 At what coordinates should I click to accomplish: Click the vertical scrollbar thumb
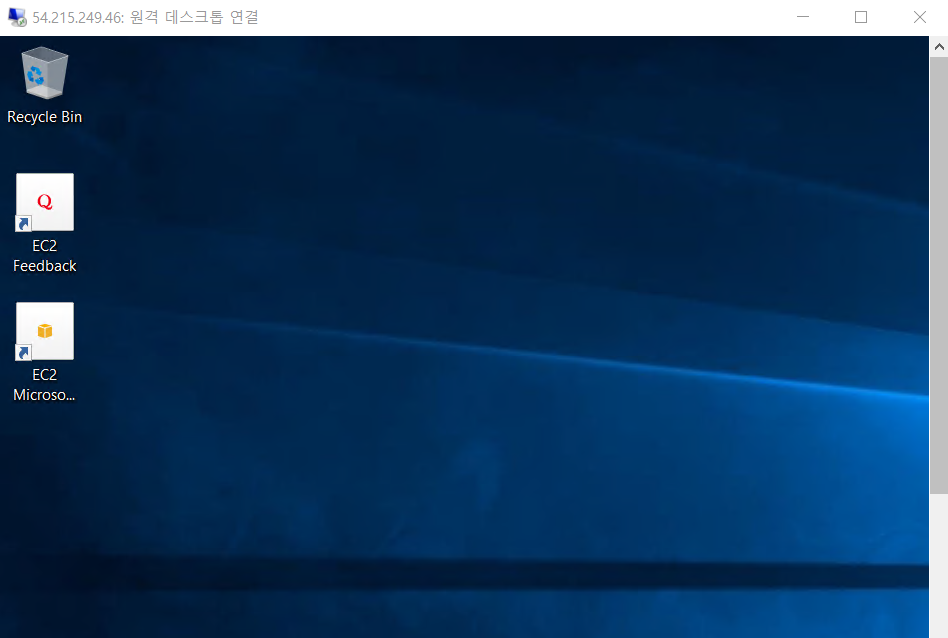[939, 275]
